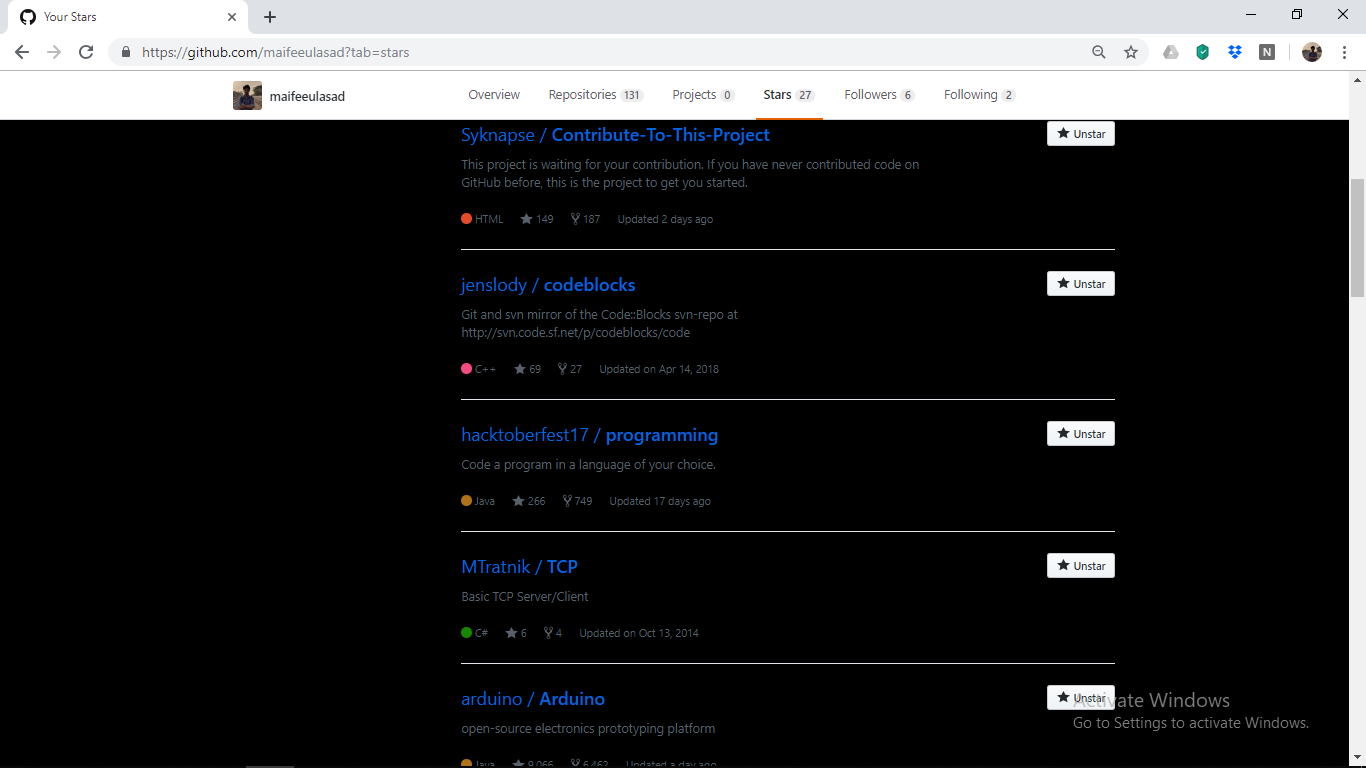Reload the page with the refresh icon

[86, 52]
